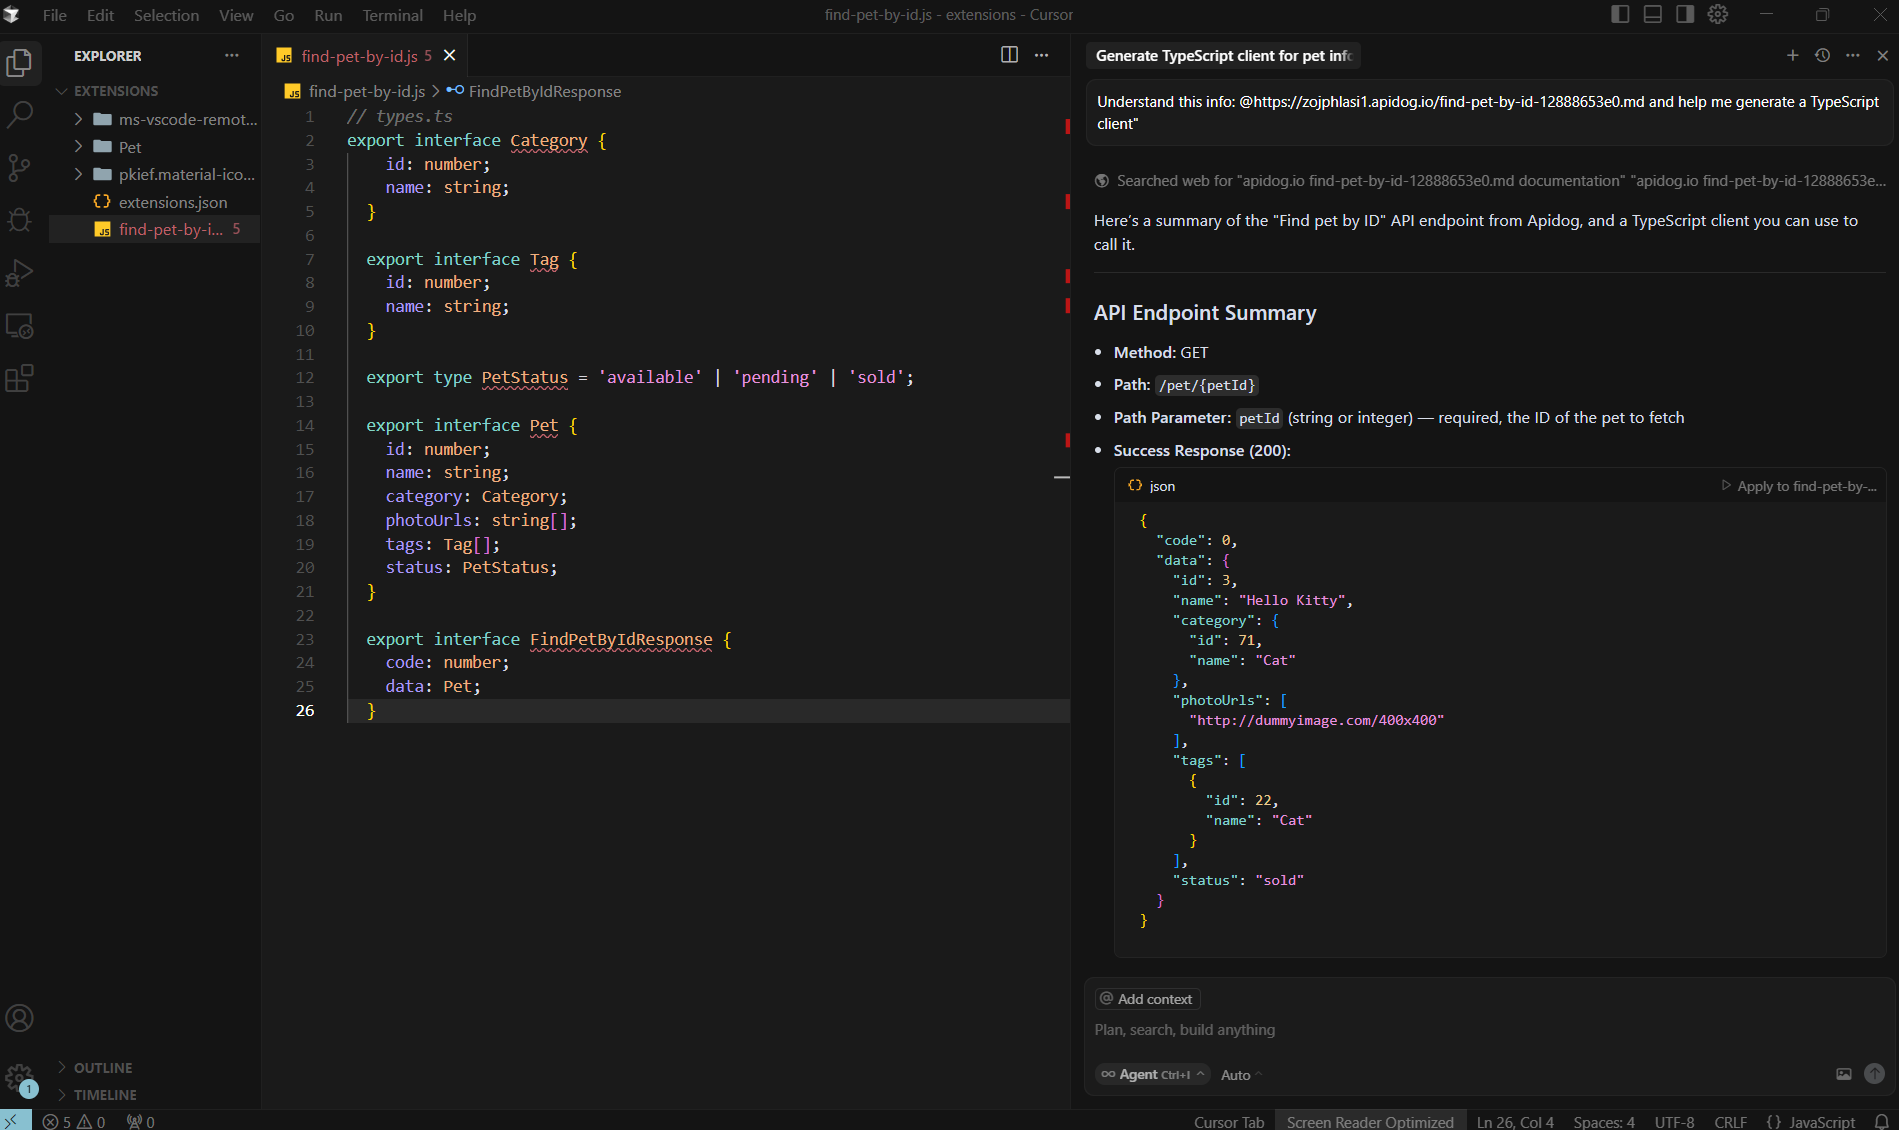Toggle Screen Reader Optimized mode

pos(1370,1121)
